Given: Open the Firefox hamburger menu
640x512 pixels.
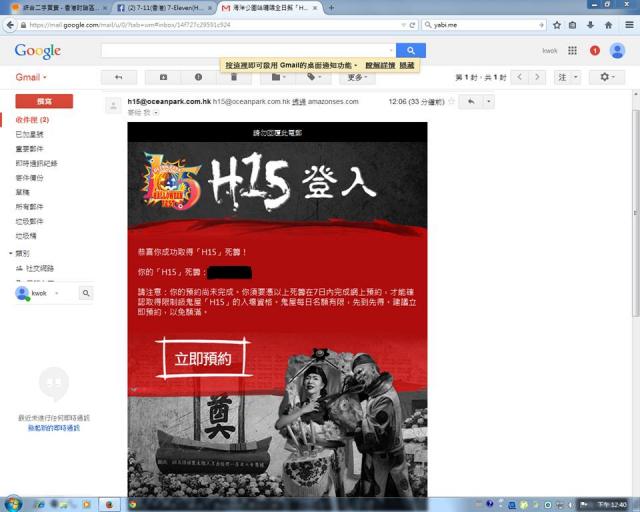Looking at the screenshot, I should (629, 25).
